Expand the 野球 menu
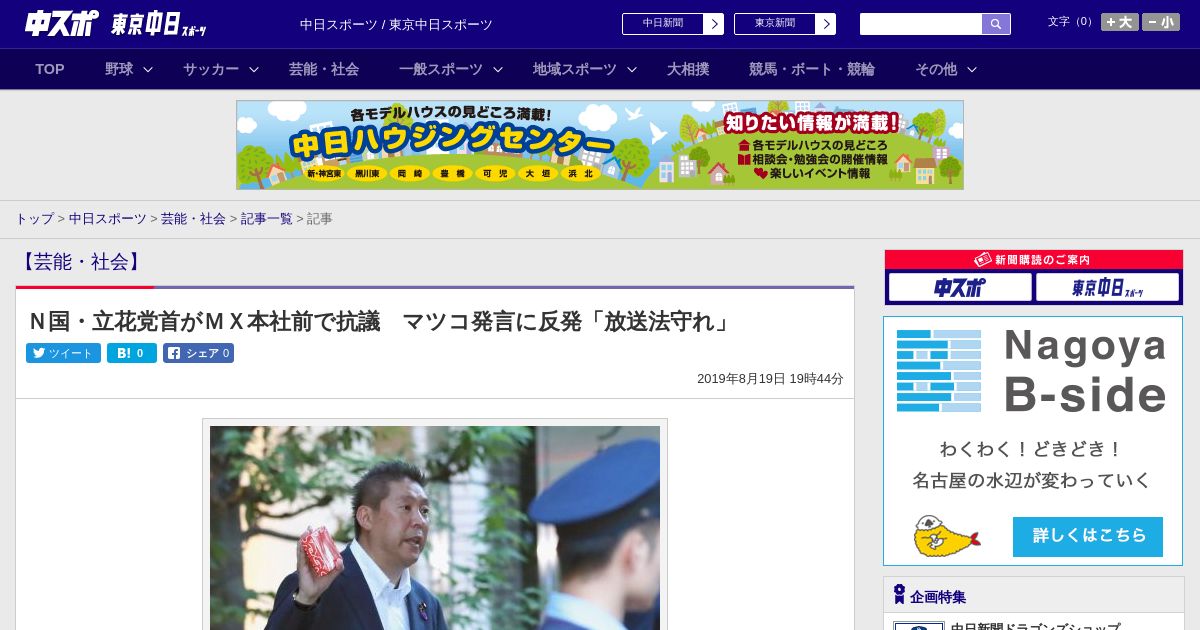1200x630 pixels. click(x=129, y=69)
